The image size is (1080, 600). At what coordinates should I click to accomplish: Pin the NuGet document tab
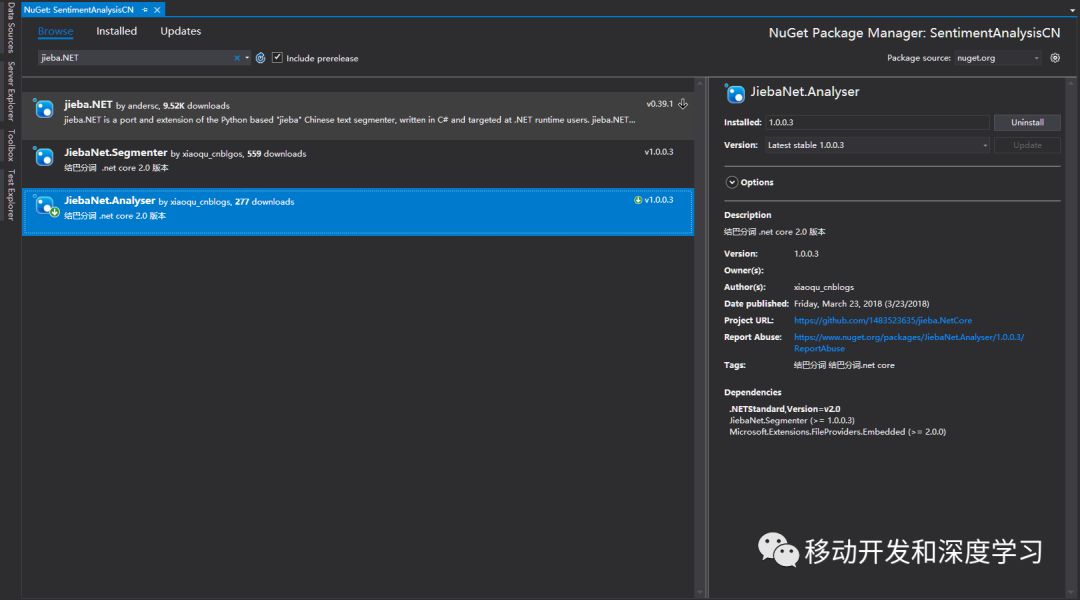pos(145,10)
